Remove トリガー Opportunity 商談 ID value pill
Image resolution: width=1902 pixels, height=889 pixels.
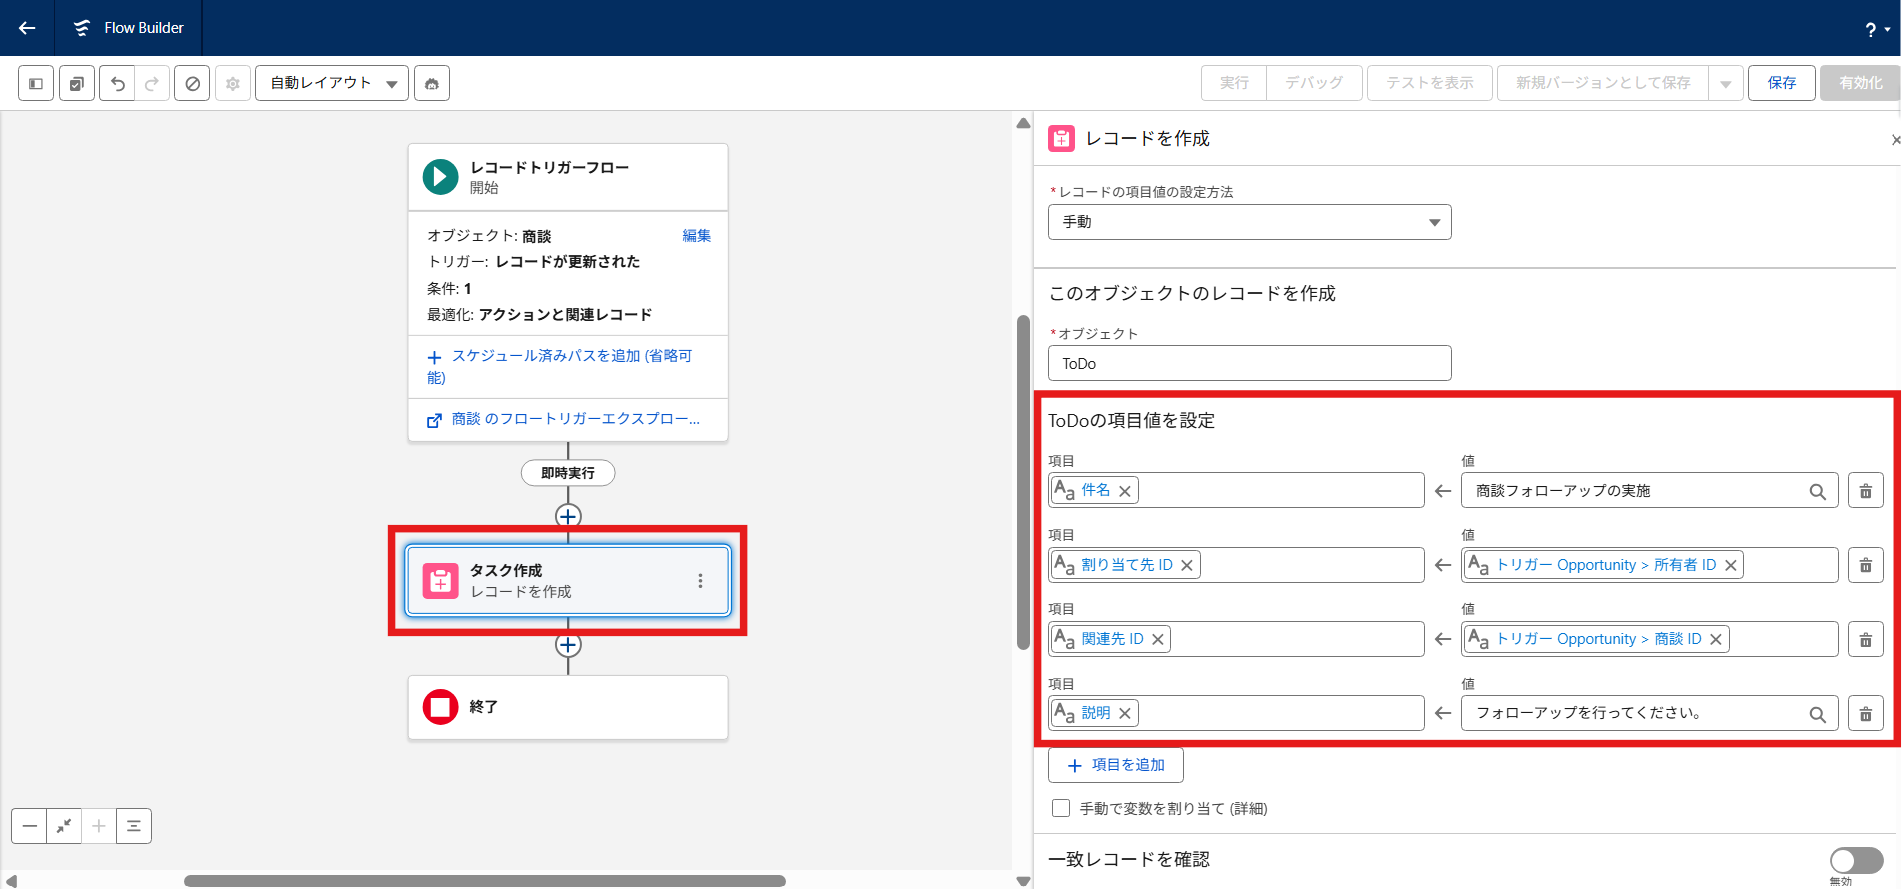[1716, 639]
